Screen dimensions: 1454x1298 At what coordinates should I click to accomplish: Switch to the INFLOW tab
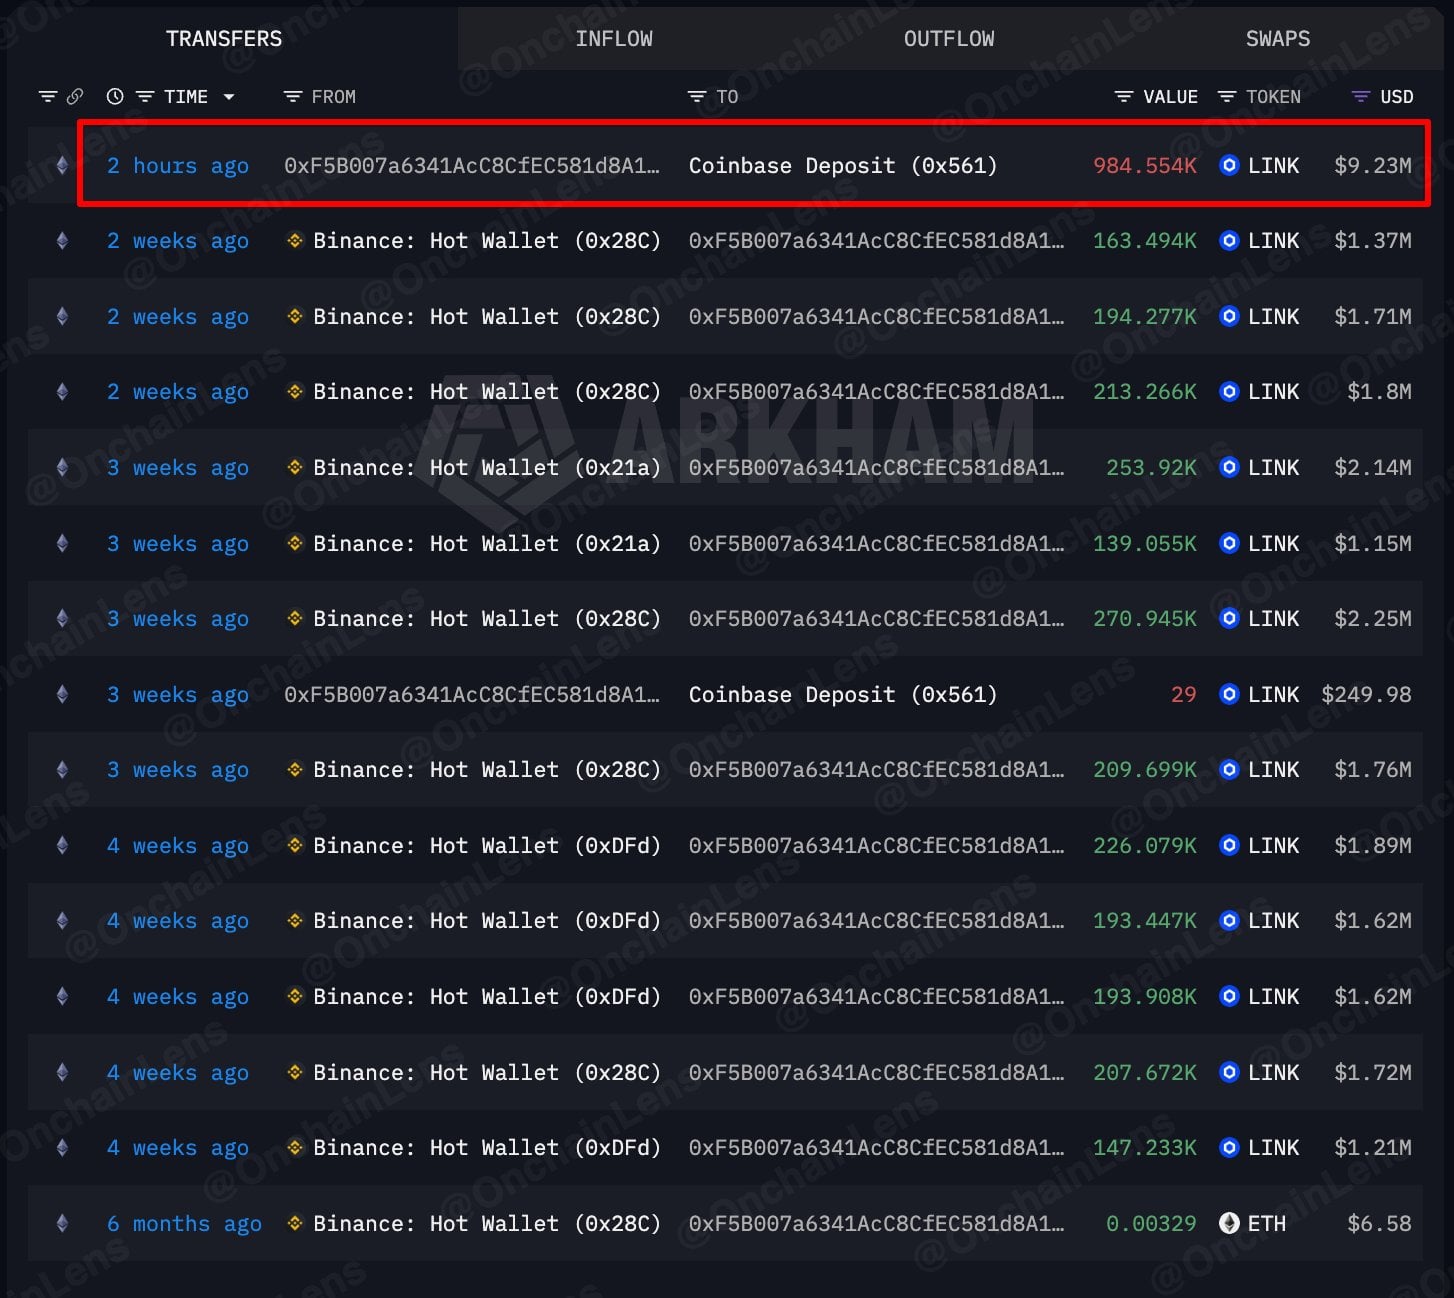[614, 38]
